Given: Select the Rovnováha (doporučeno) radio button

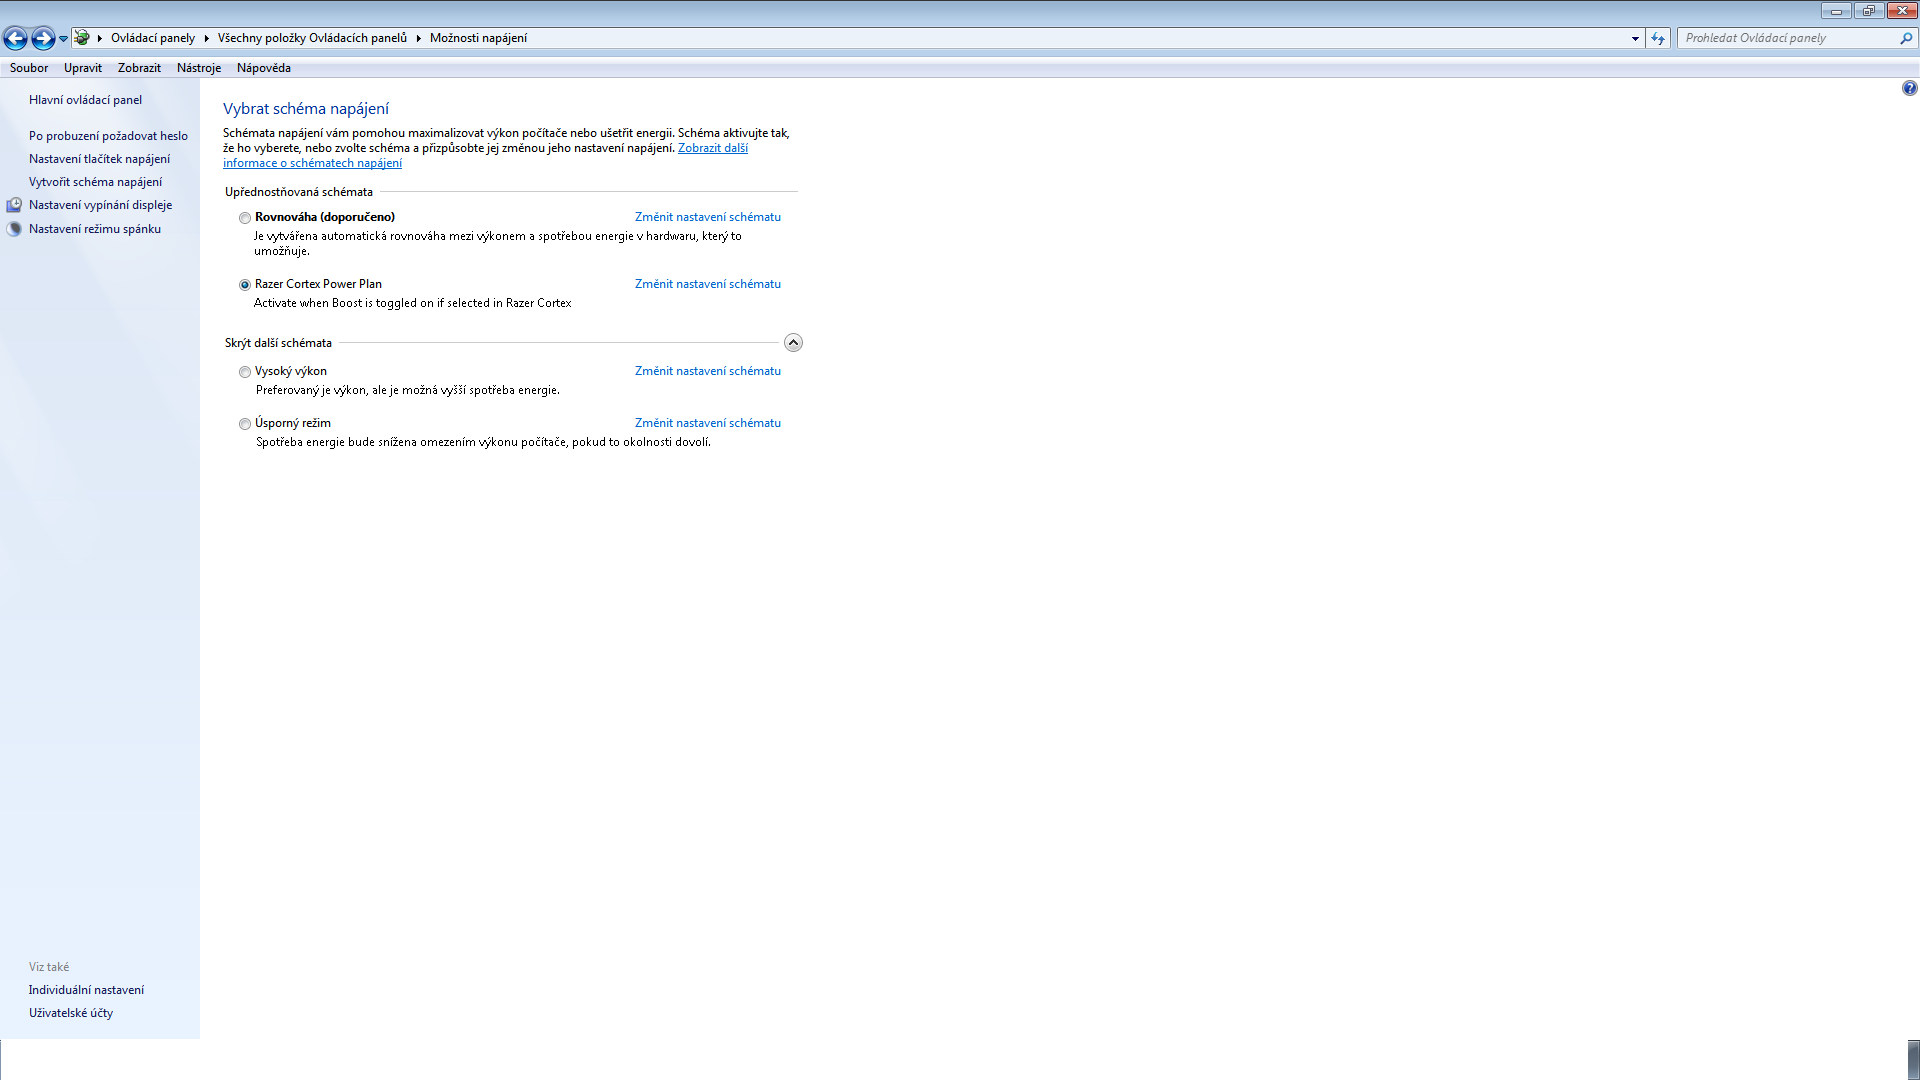Looking at the screenshot, I should (x=245, y=218).
